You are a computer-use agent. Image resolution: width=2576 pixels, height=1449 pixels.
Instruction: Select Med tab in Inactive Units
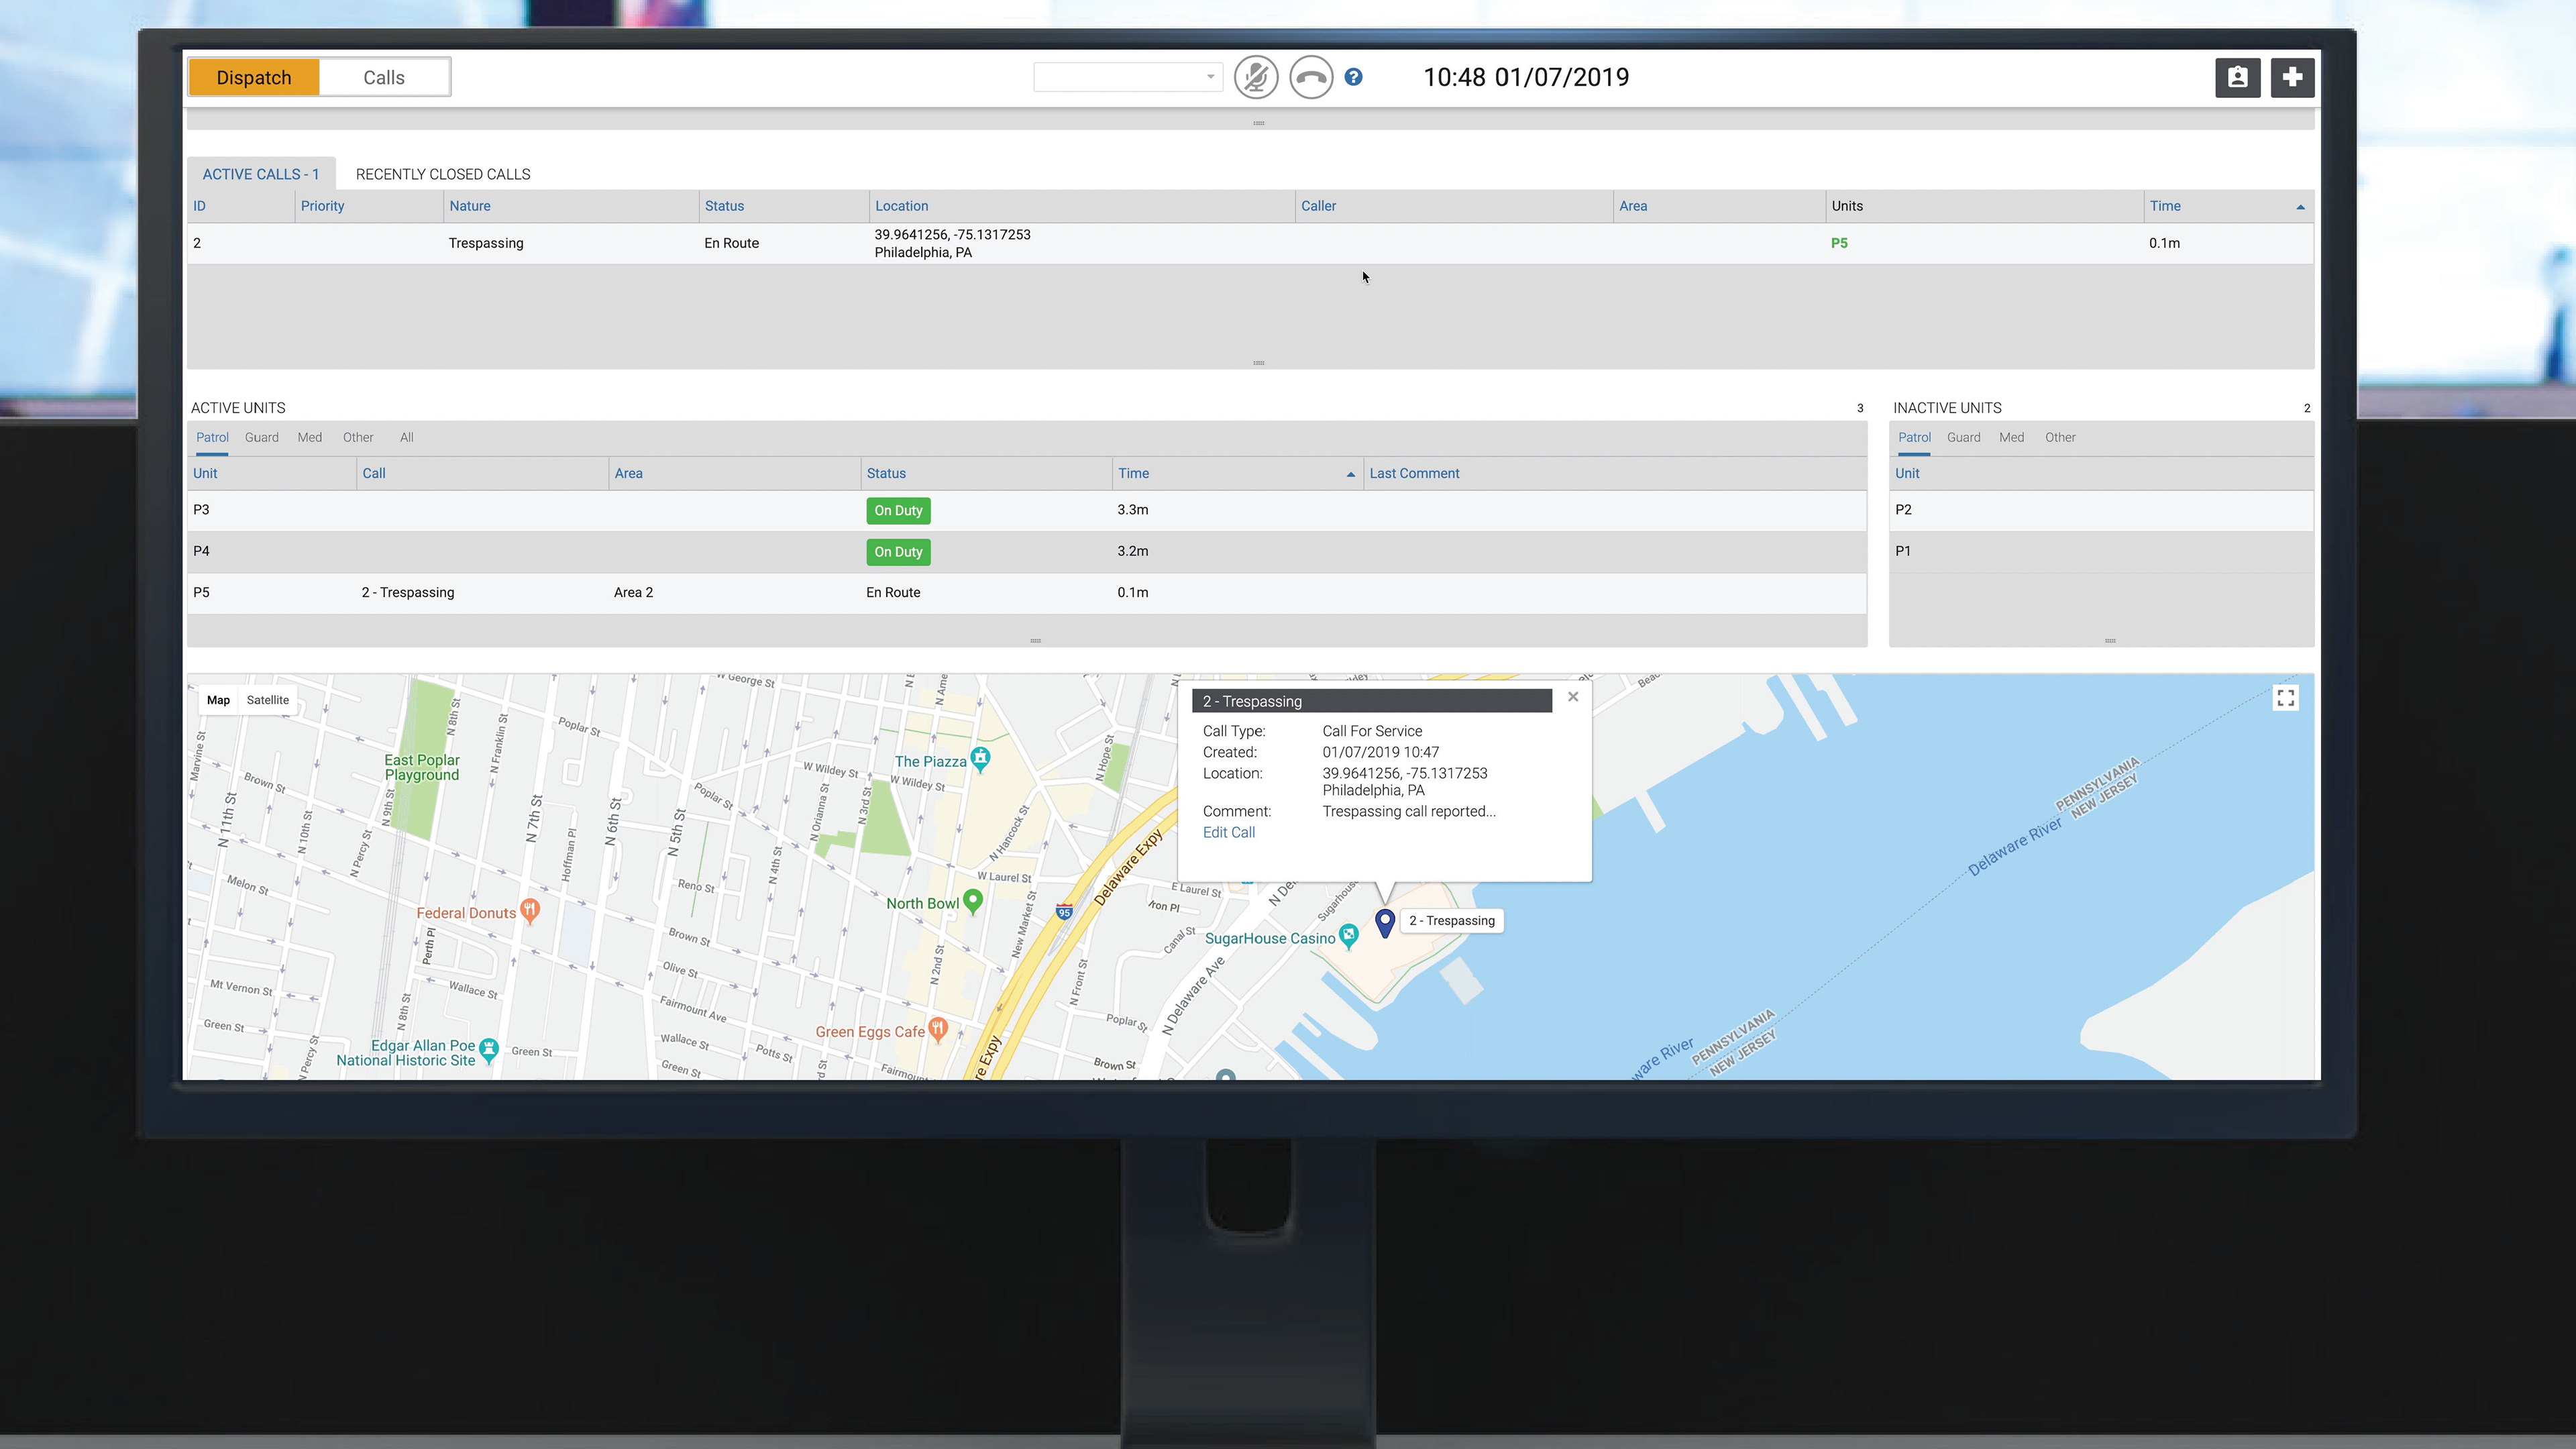(2012, 437)
